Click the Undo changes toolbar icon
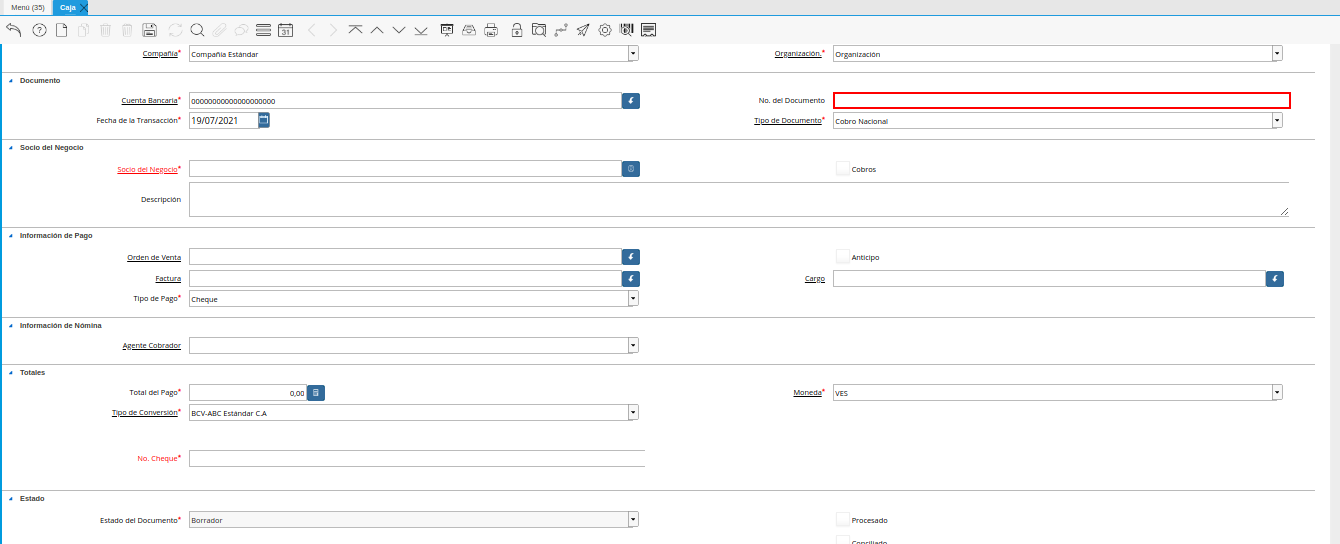 (x=13, y=30)
